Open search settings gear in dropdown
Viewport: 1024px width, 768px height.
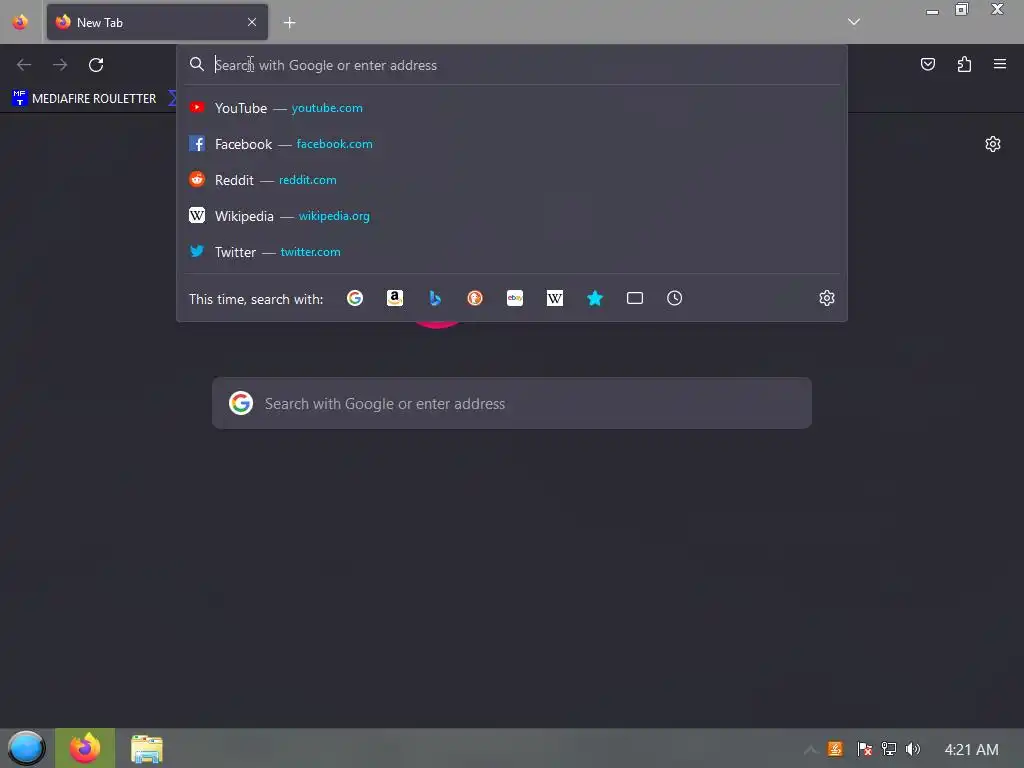pos(827,298)
